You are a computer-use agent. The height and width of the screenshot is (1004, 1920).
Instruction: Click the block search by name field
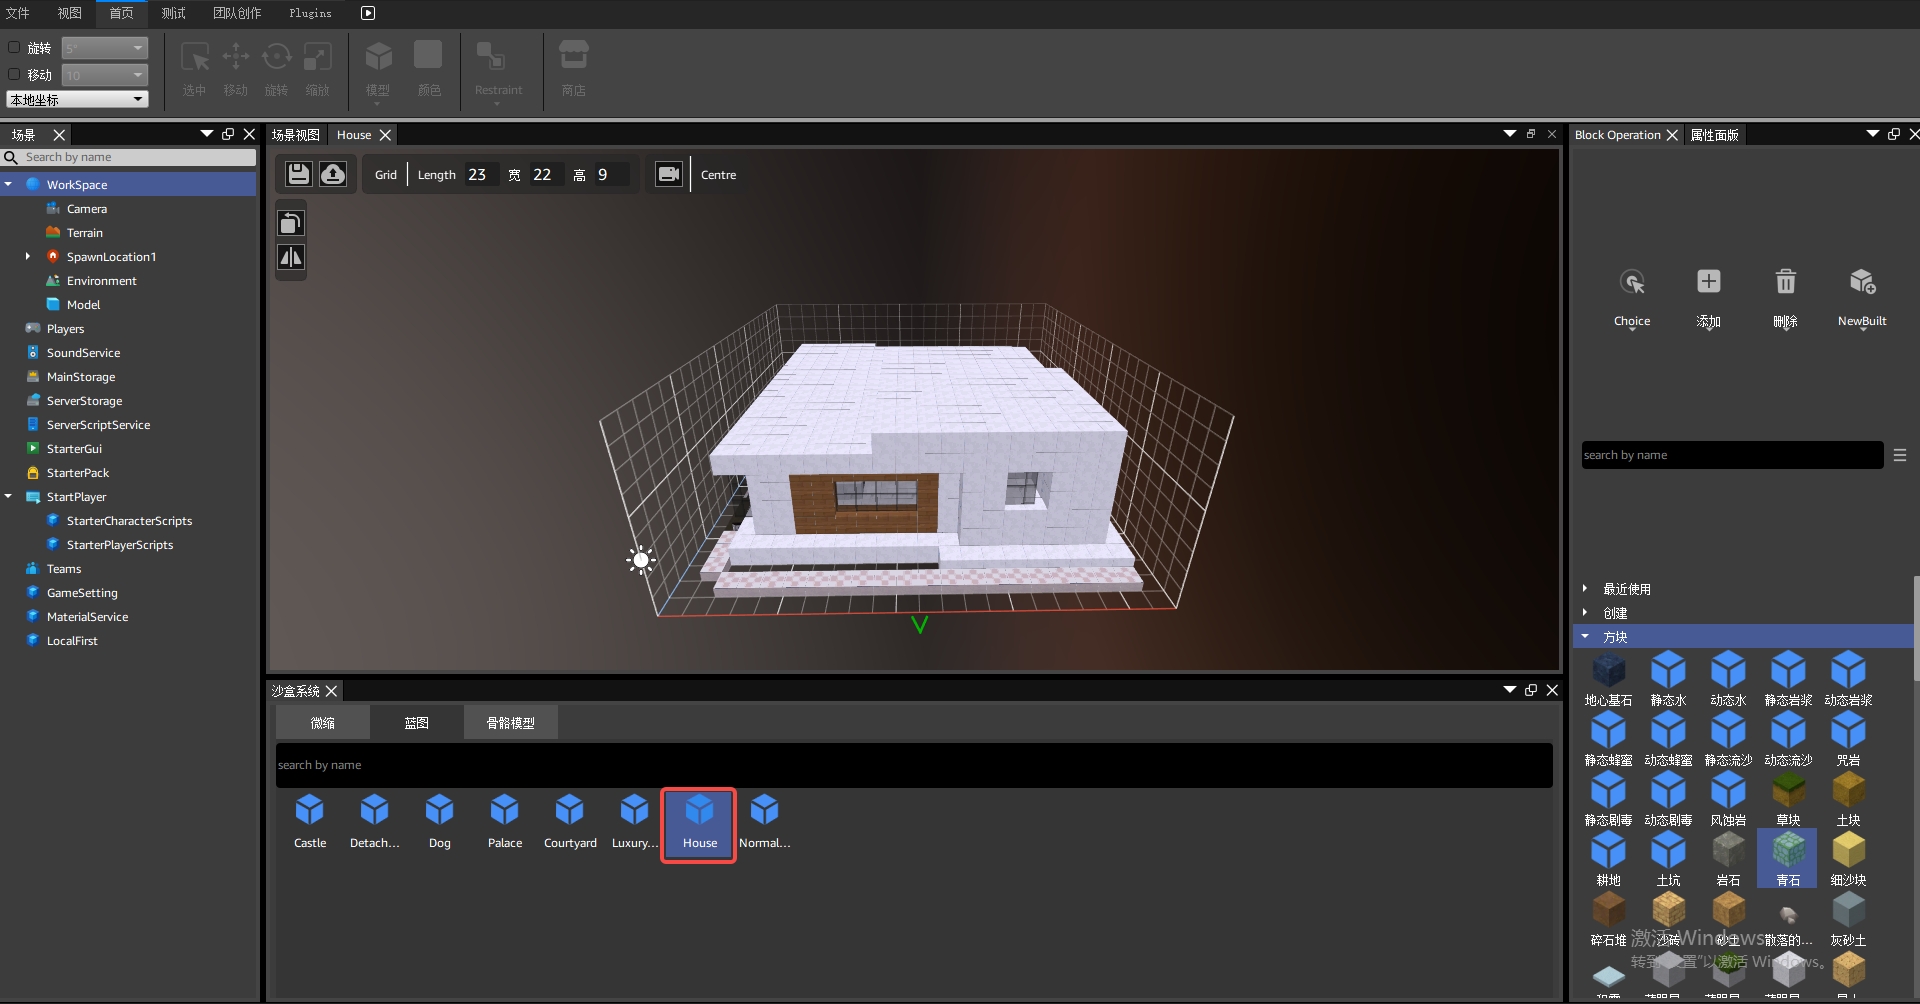pos(1732,455)
